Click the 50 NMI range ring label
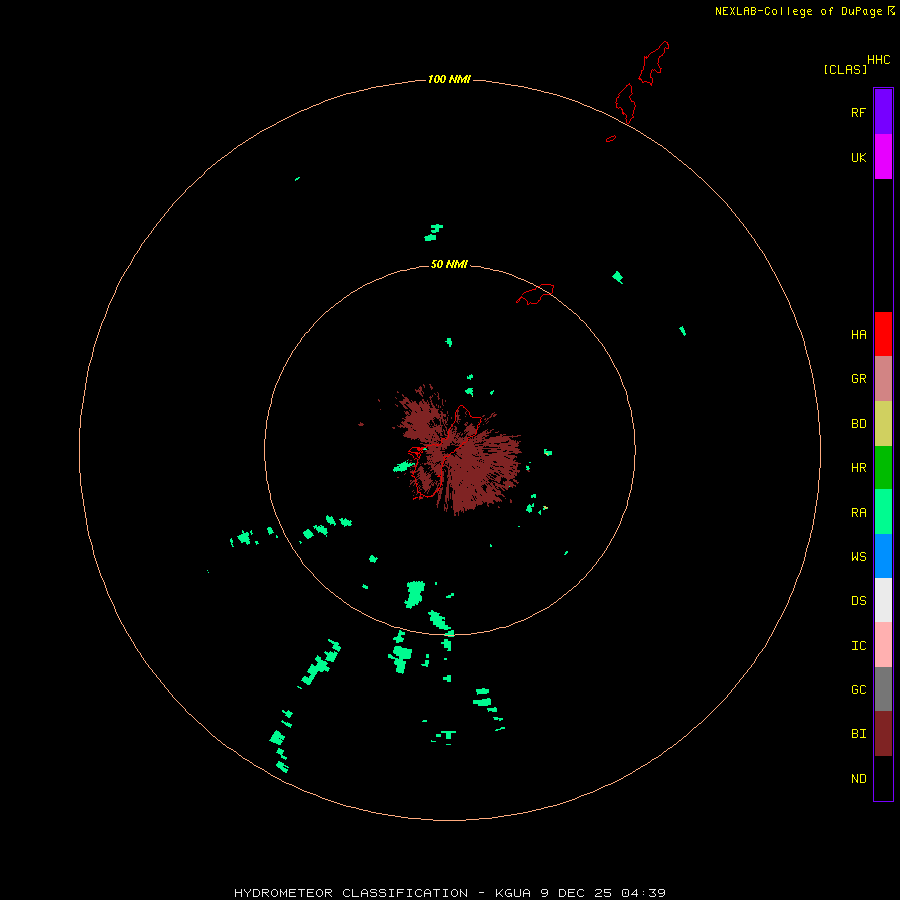This screenshot has height=900, width=900. (x=449, y=265)
